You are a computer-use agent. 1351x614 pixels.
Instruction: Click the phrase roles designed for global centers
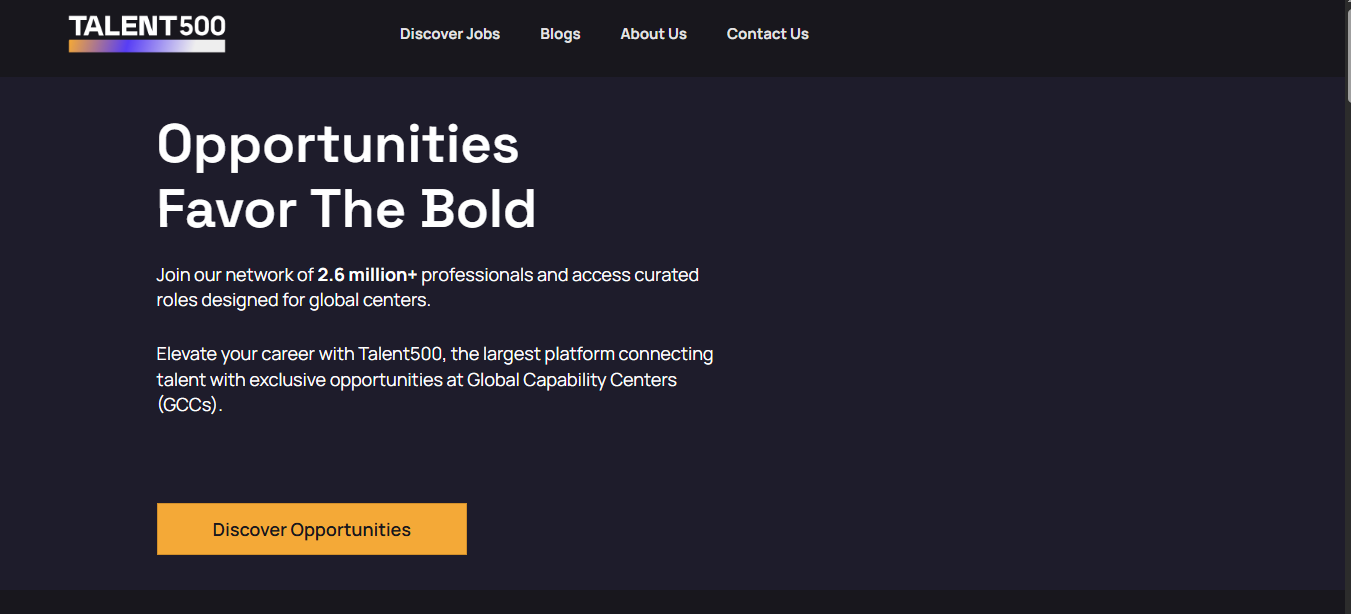[x=294, y=300]
